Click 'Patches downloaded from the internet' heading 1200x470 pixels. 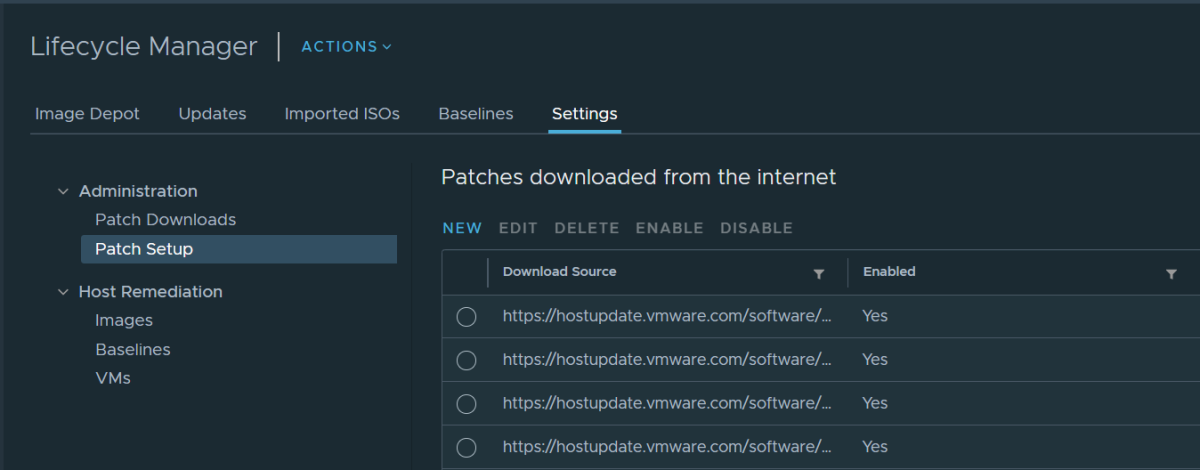click(639, 177)
